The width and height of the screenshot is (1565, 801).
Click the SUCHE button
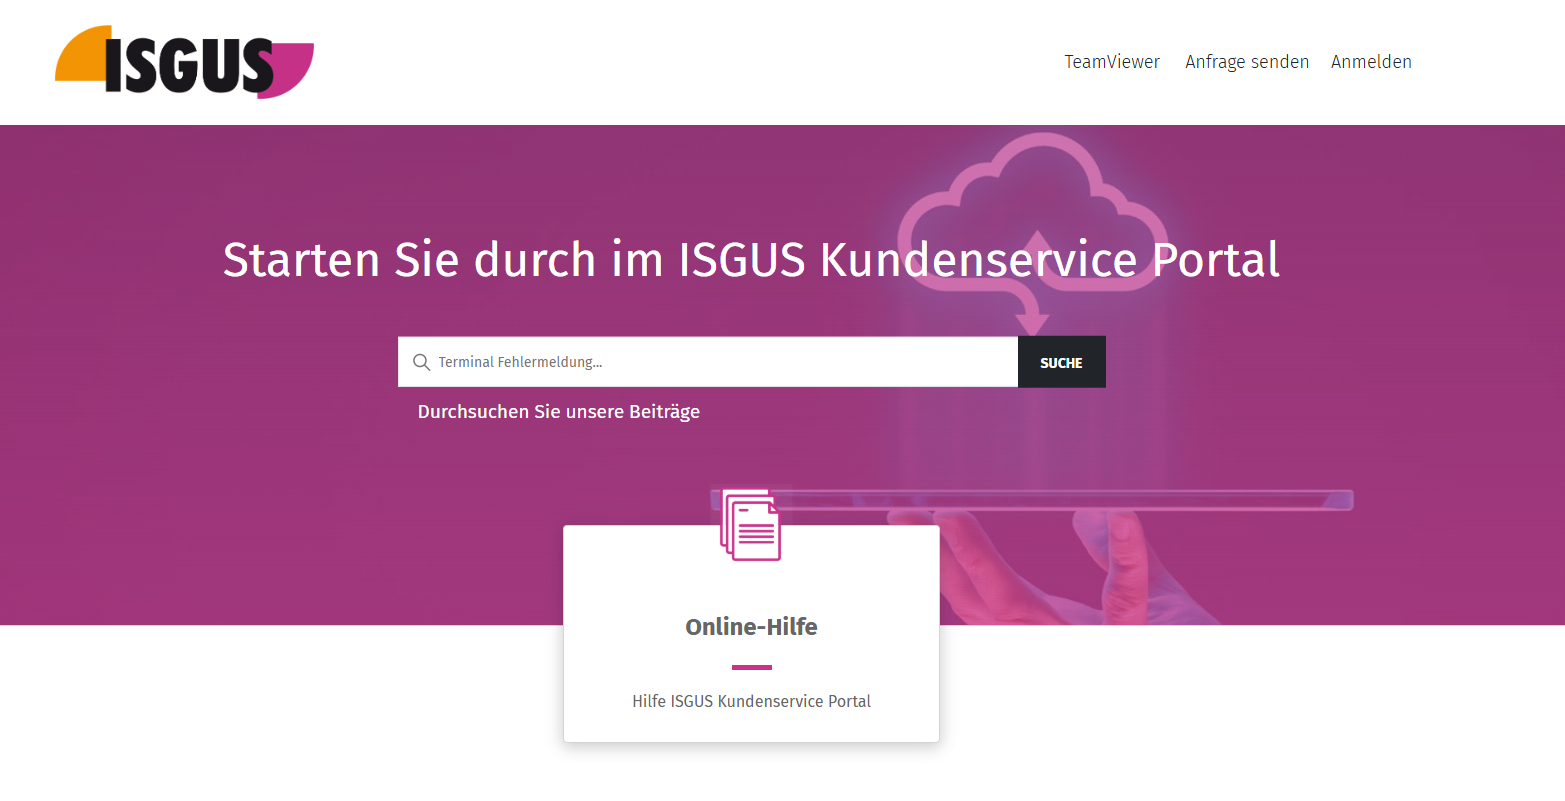[1062, 362]
